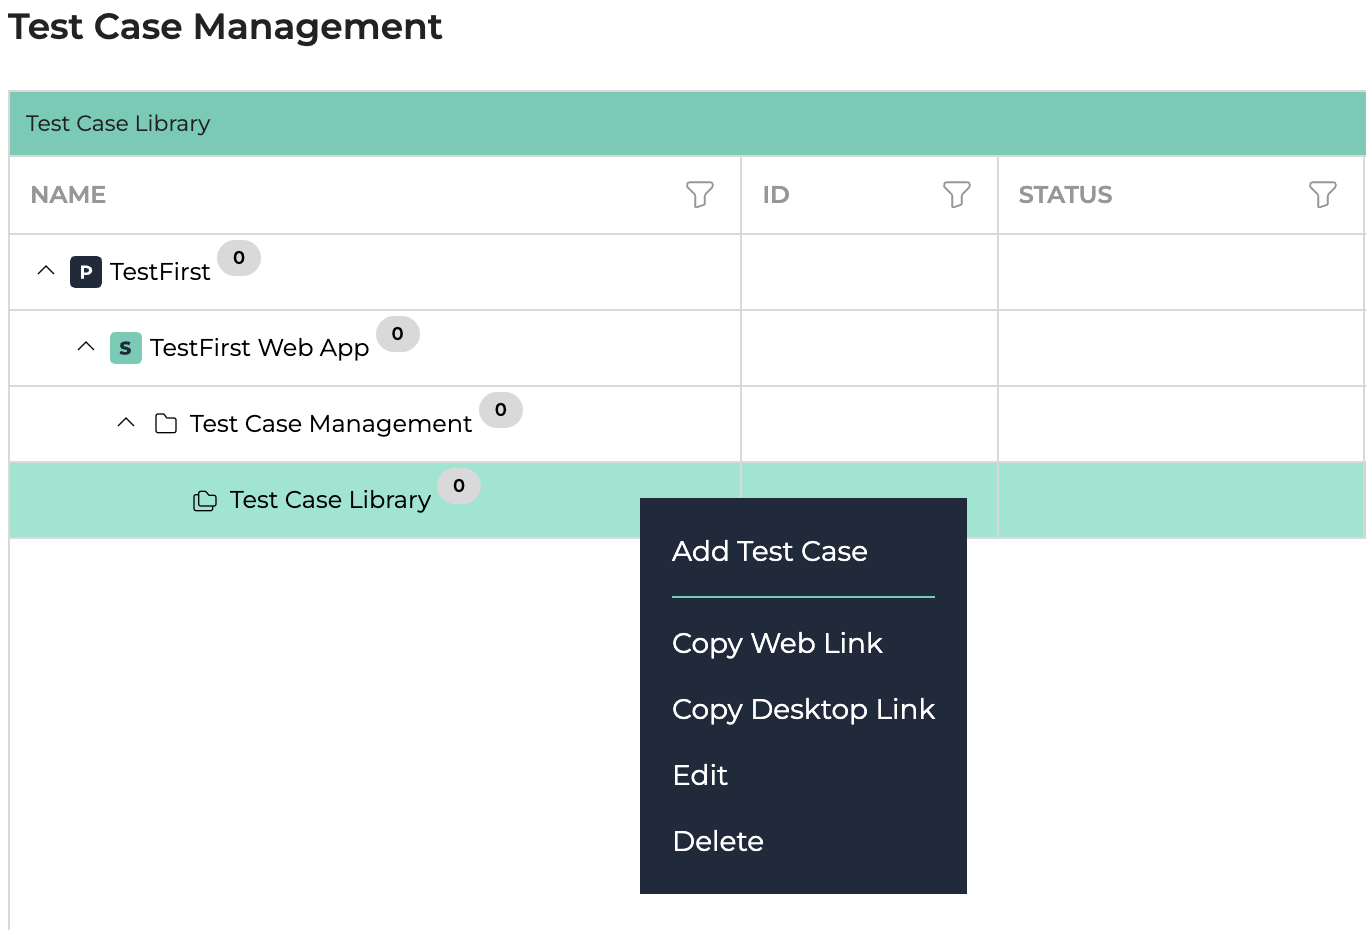Select the Test Case Management row label
This screenshot has height=930, width=1366.
tap(331, 424)
